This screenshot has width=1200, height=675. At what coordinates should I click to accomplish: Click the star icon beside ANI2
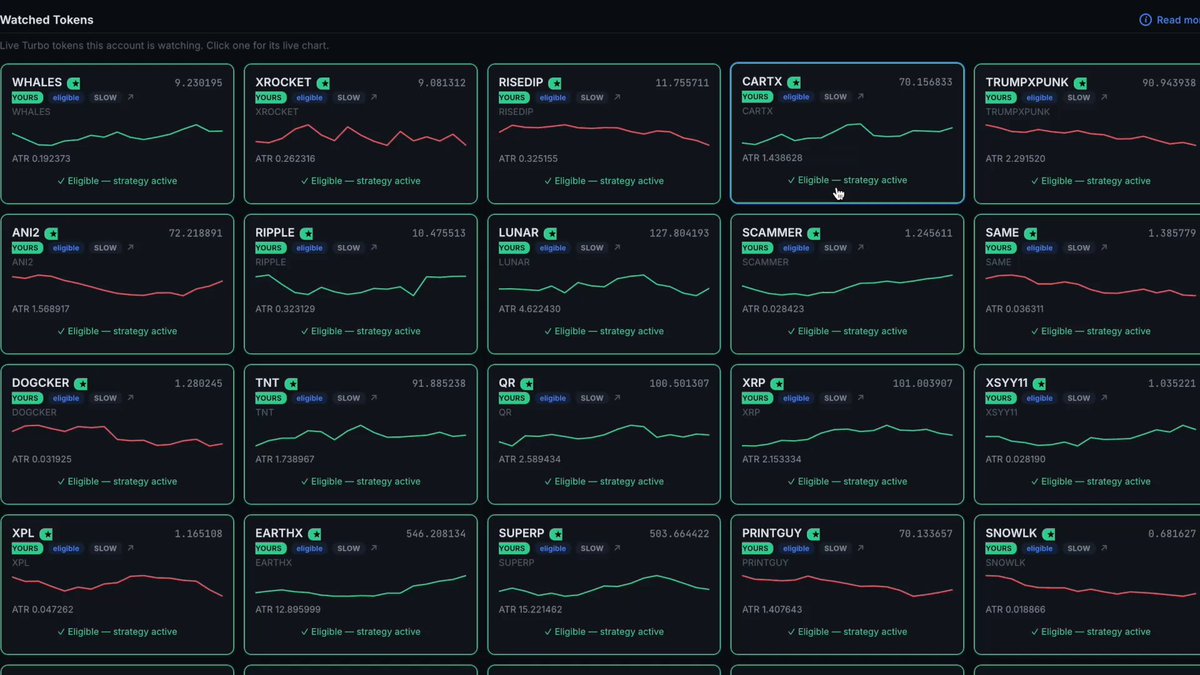(x=52, y=233)
